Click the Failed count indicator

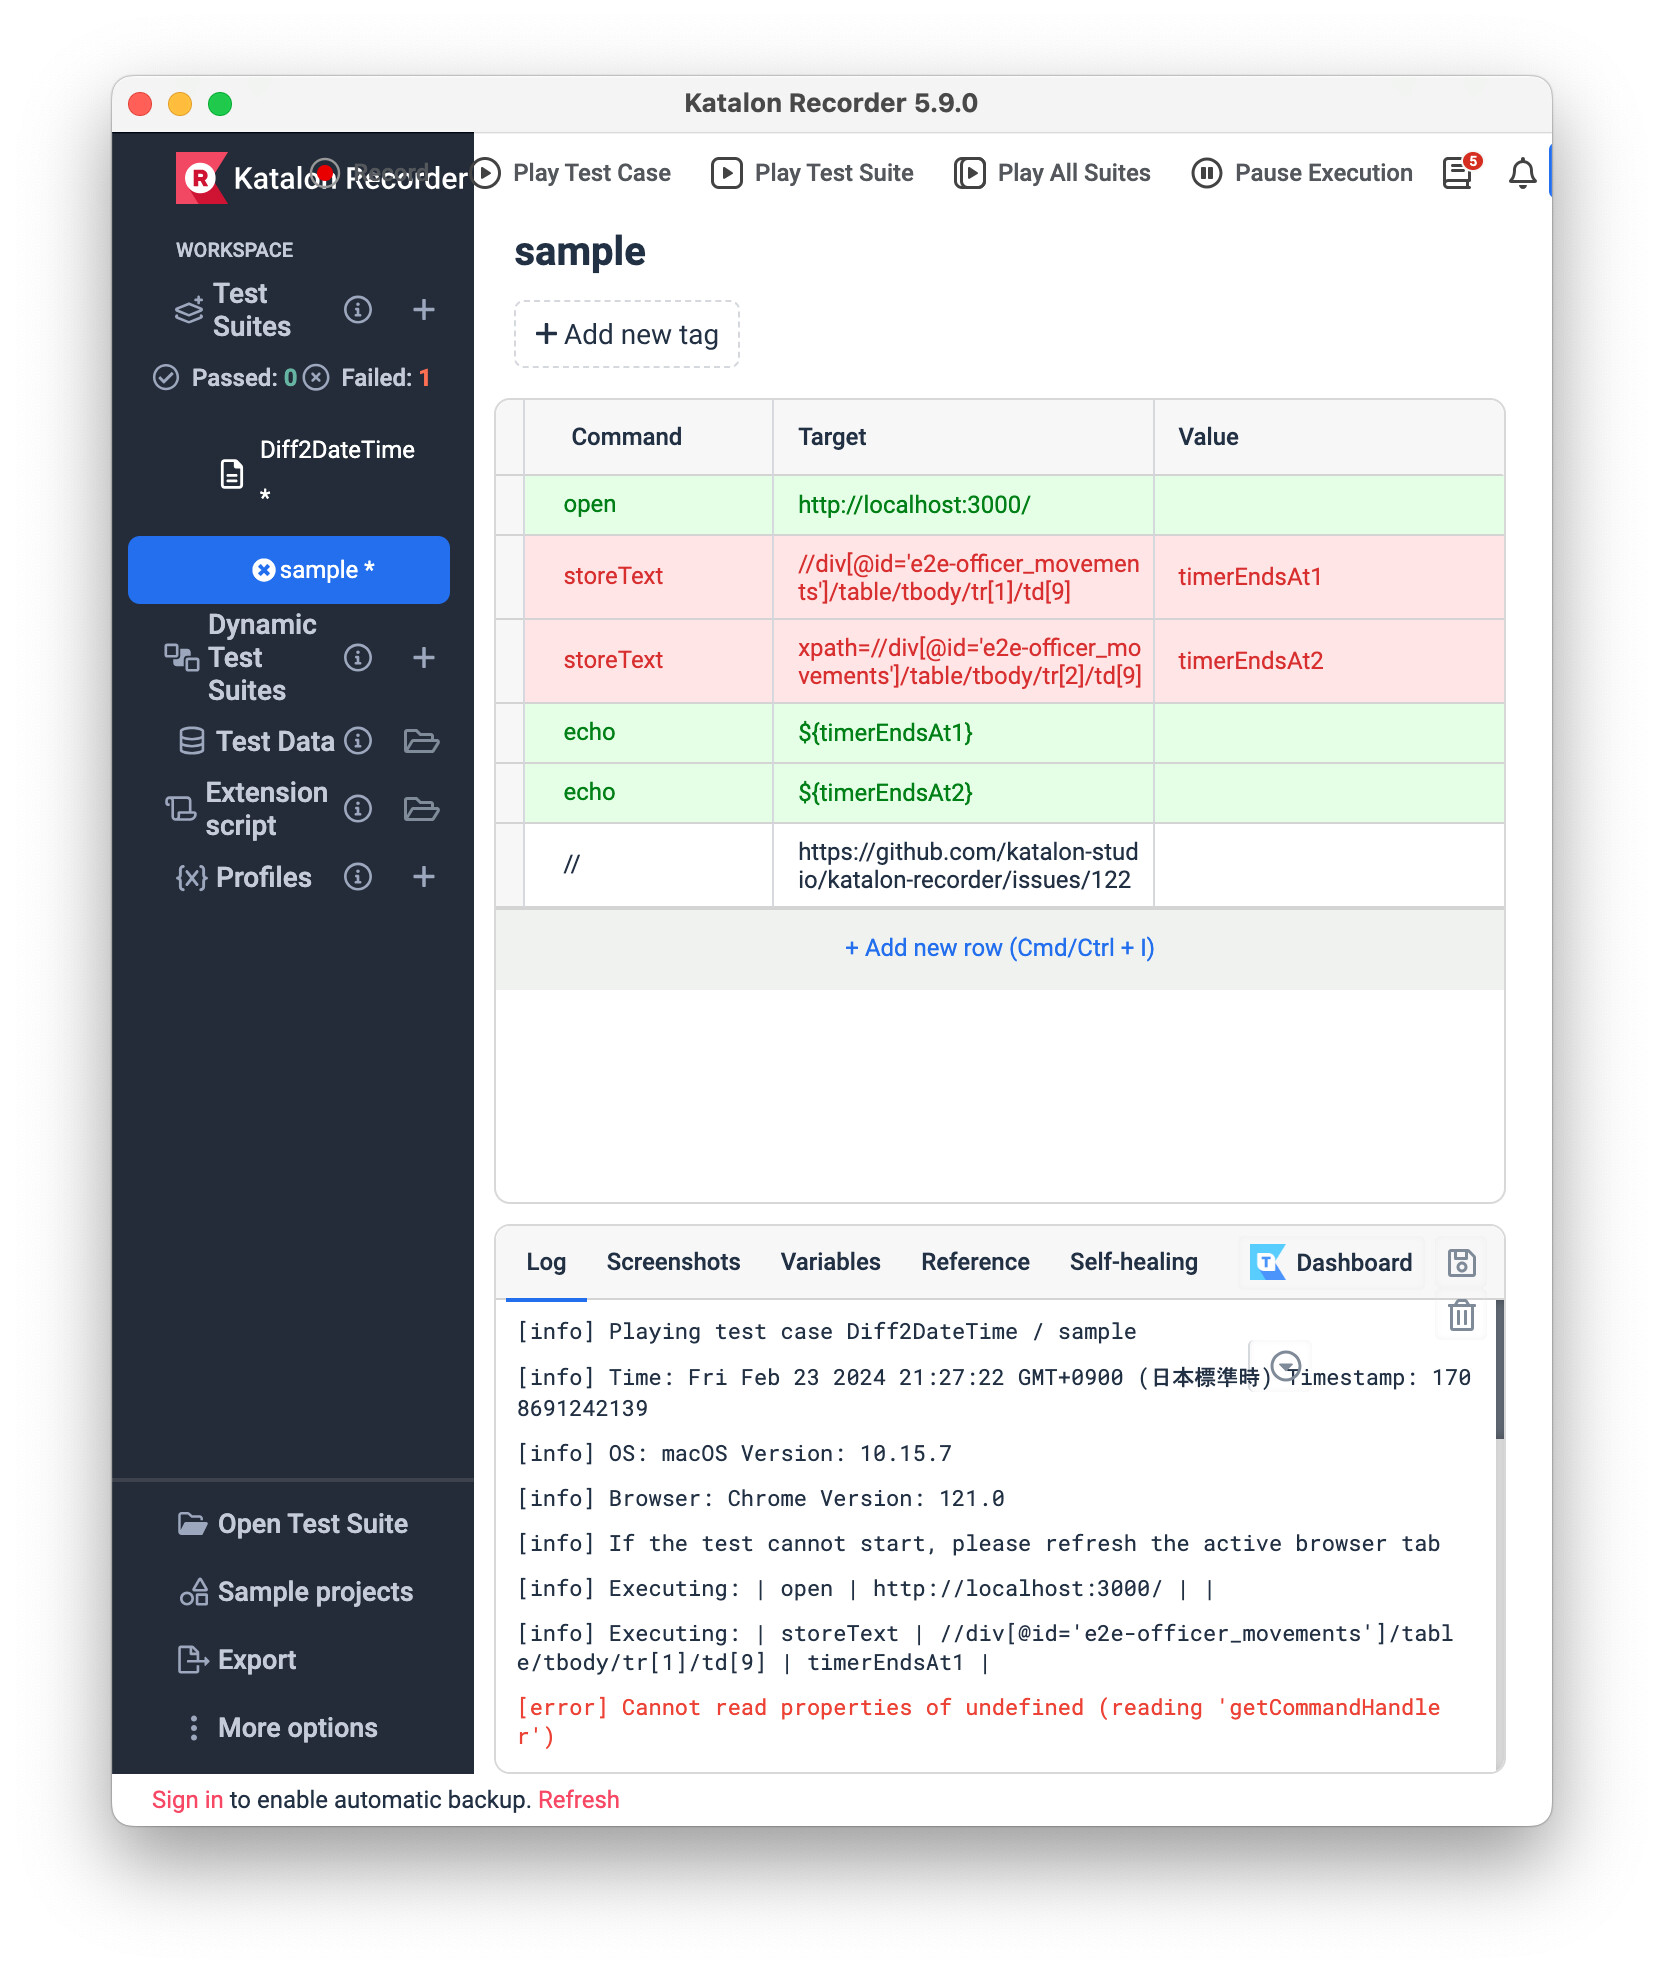click(367, 377)
